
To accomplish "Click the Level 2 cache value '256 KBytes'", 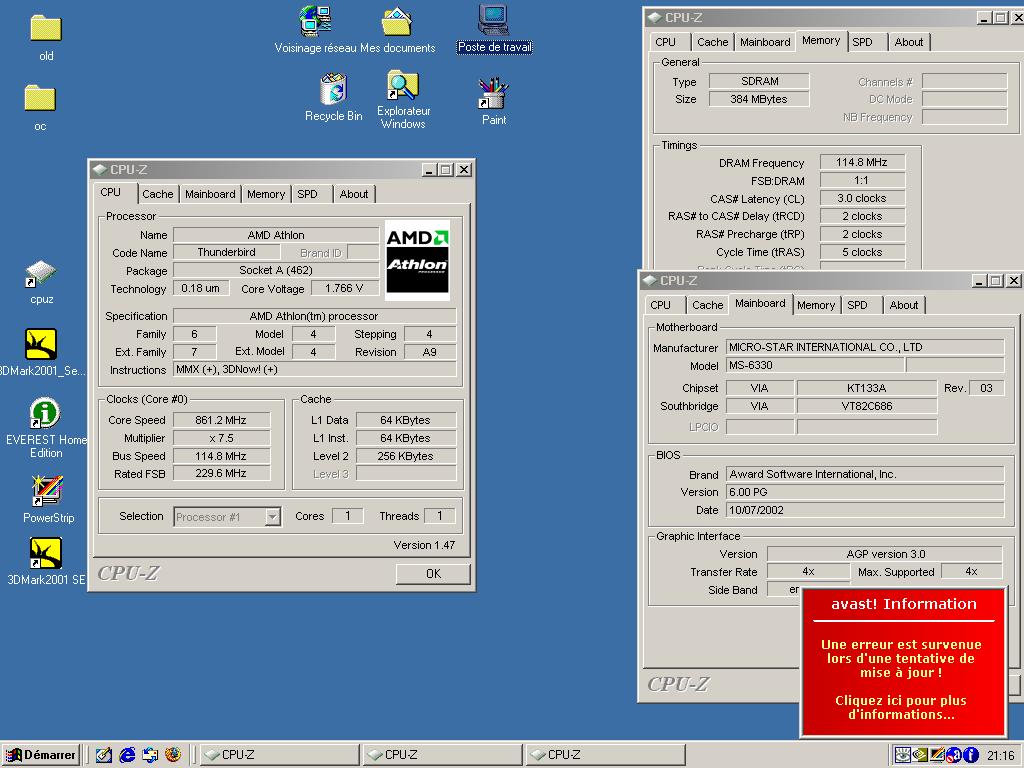I will (x=406, y=456).
